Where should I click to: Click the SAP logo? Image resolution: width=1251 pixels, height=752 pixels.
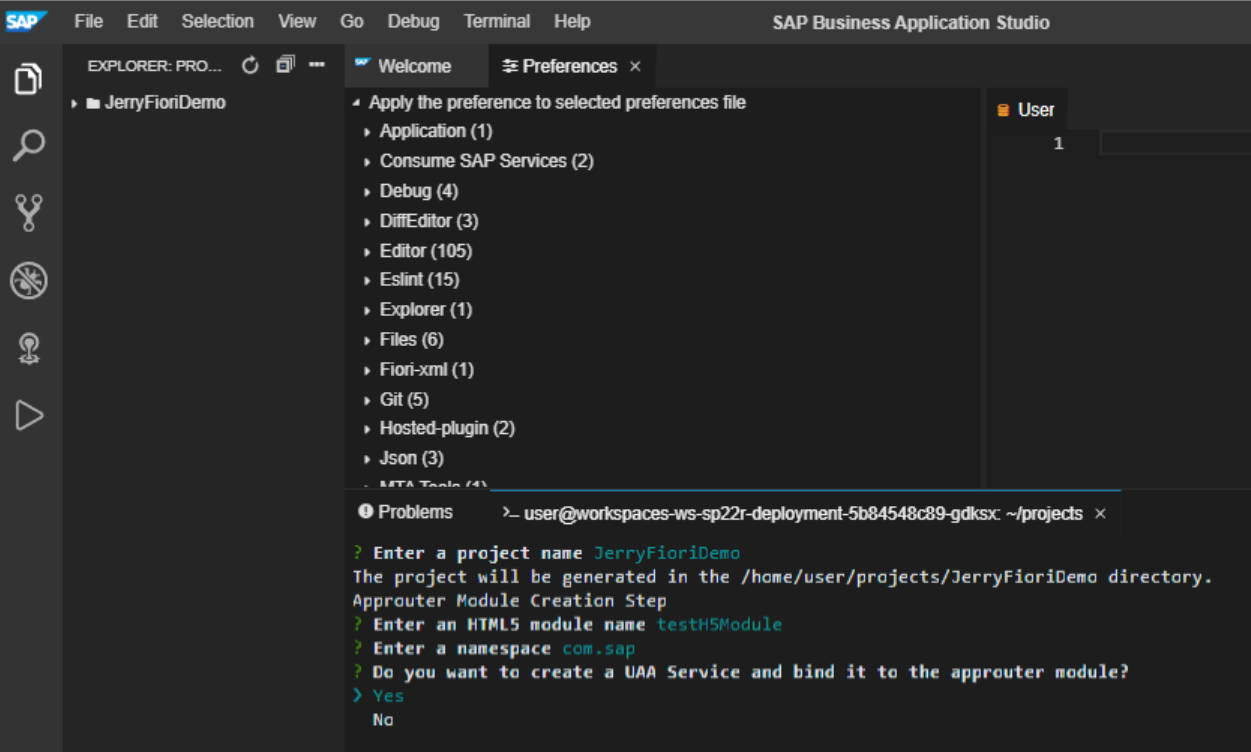click(26, 21)
